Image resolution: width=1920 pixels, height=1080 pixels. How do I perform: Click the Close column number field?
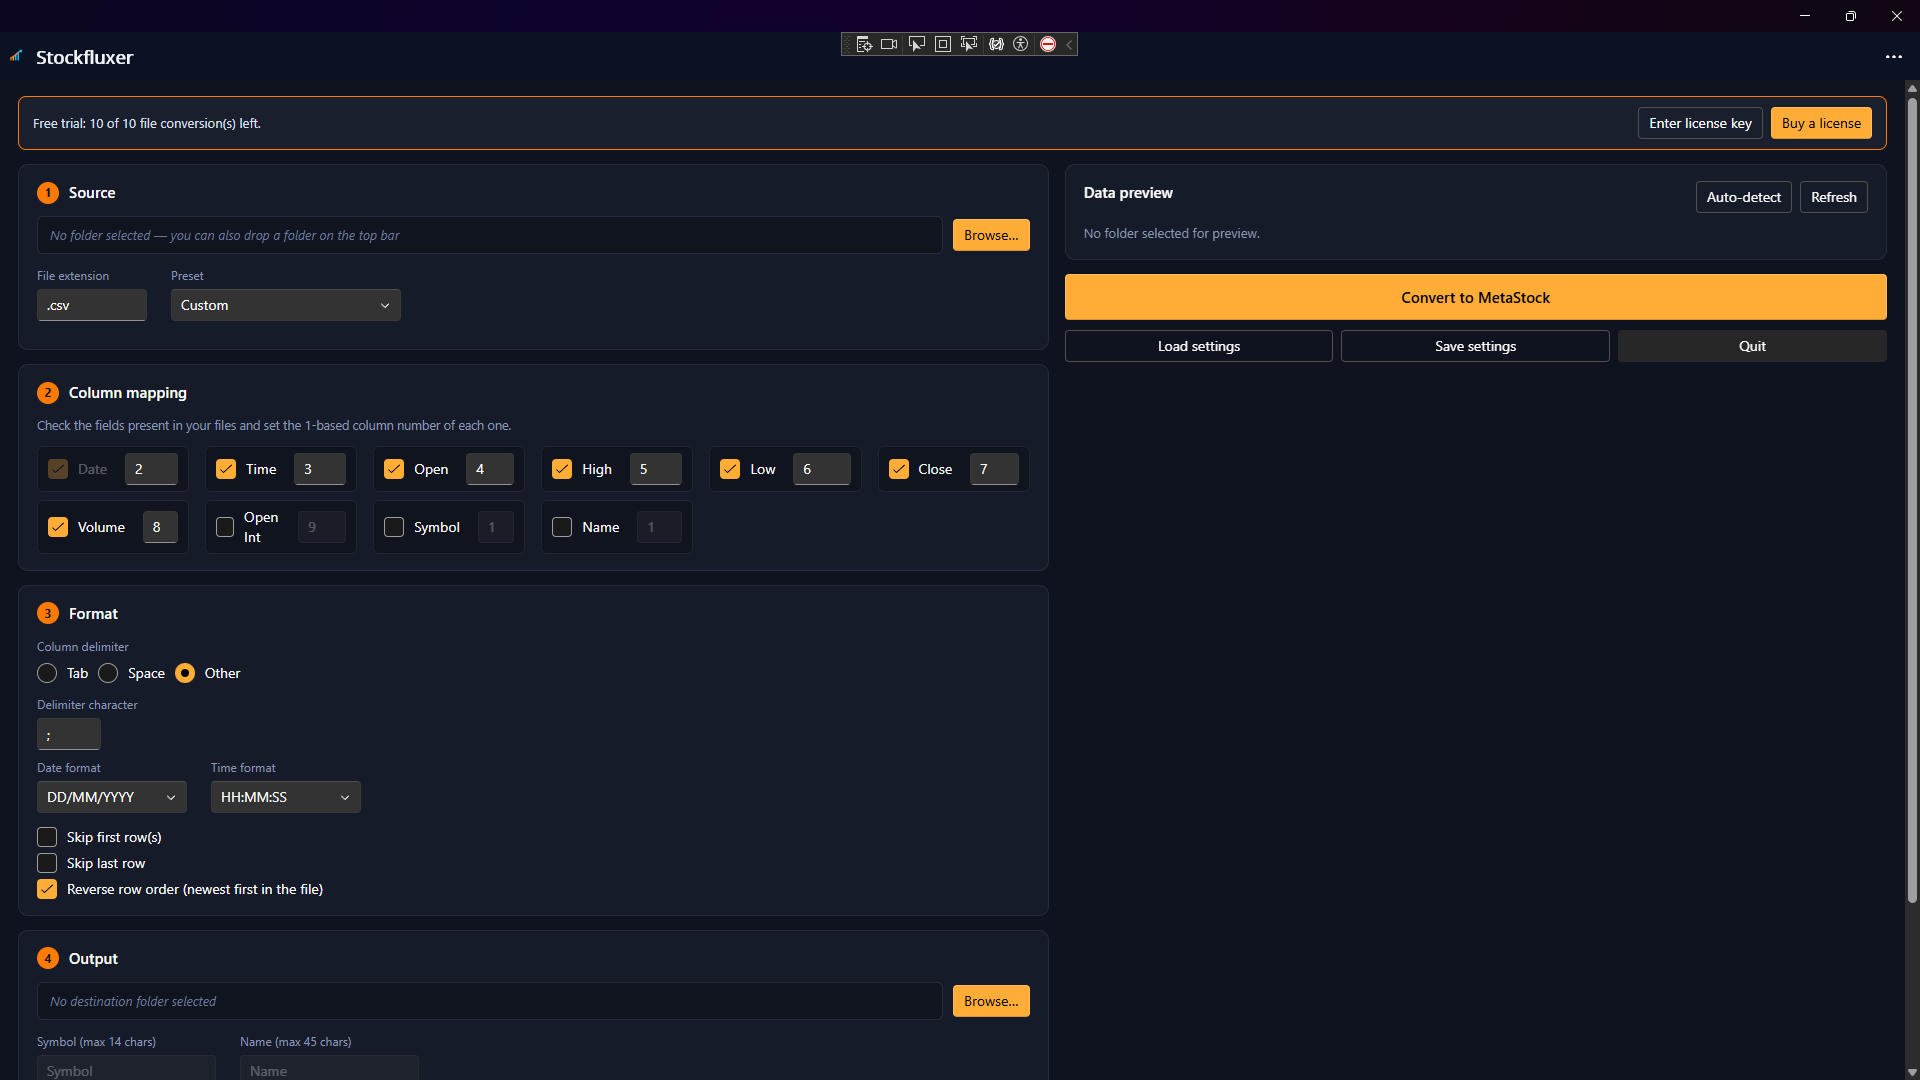[994, 469]
